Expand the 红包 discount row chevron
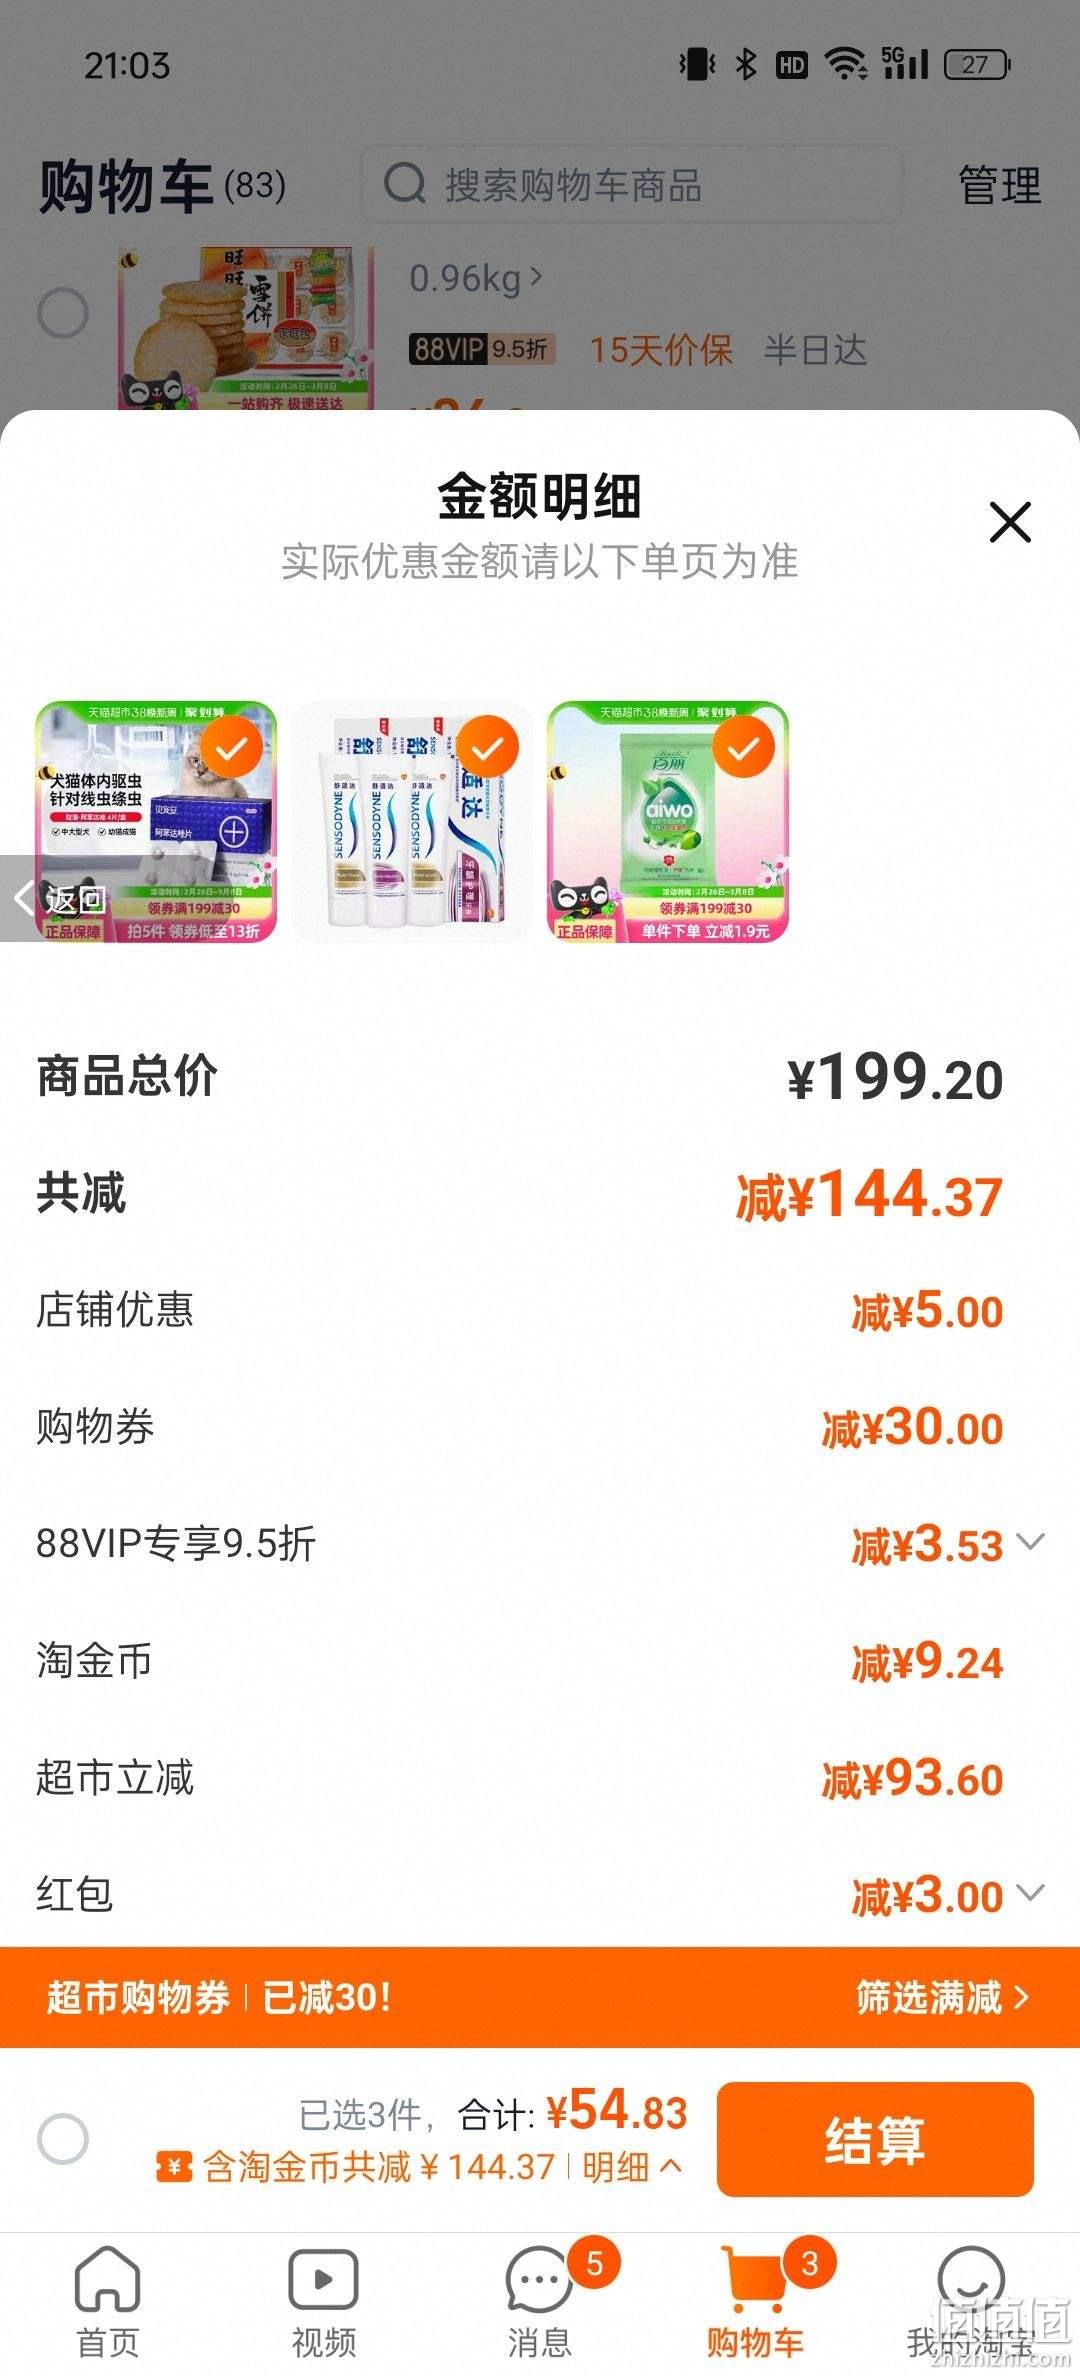This screenshot has width=1080, height=2376. (1031, 1892)
